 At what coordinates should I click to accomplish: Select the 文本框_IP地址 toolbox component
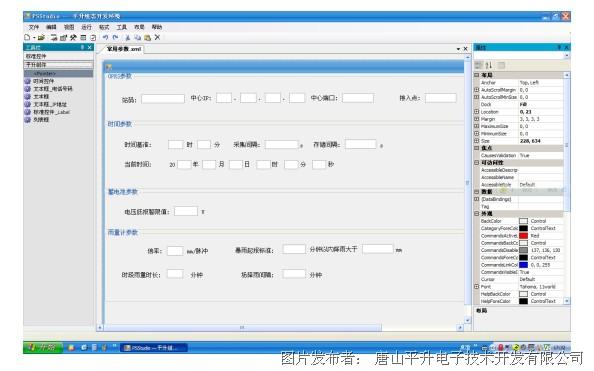pos(46,104)
